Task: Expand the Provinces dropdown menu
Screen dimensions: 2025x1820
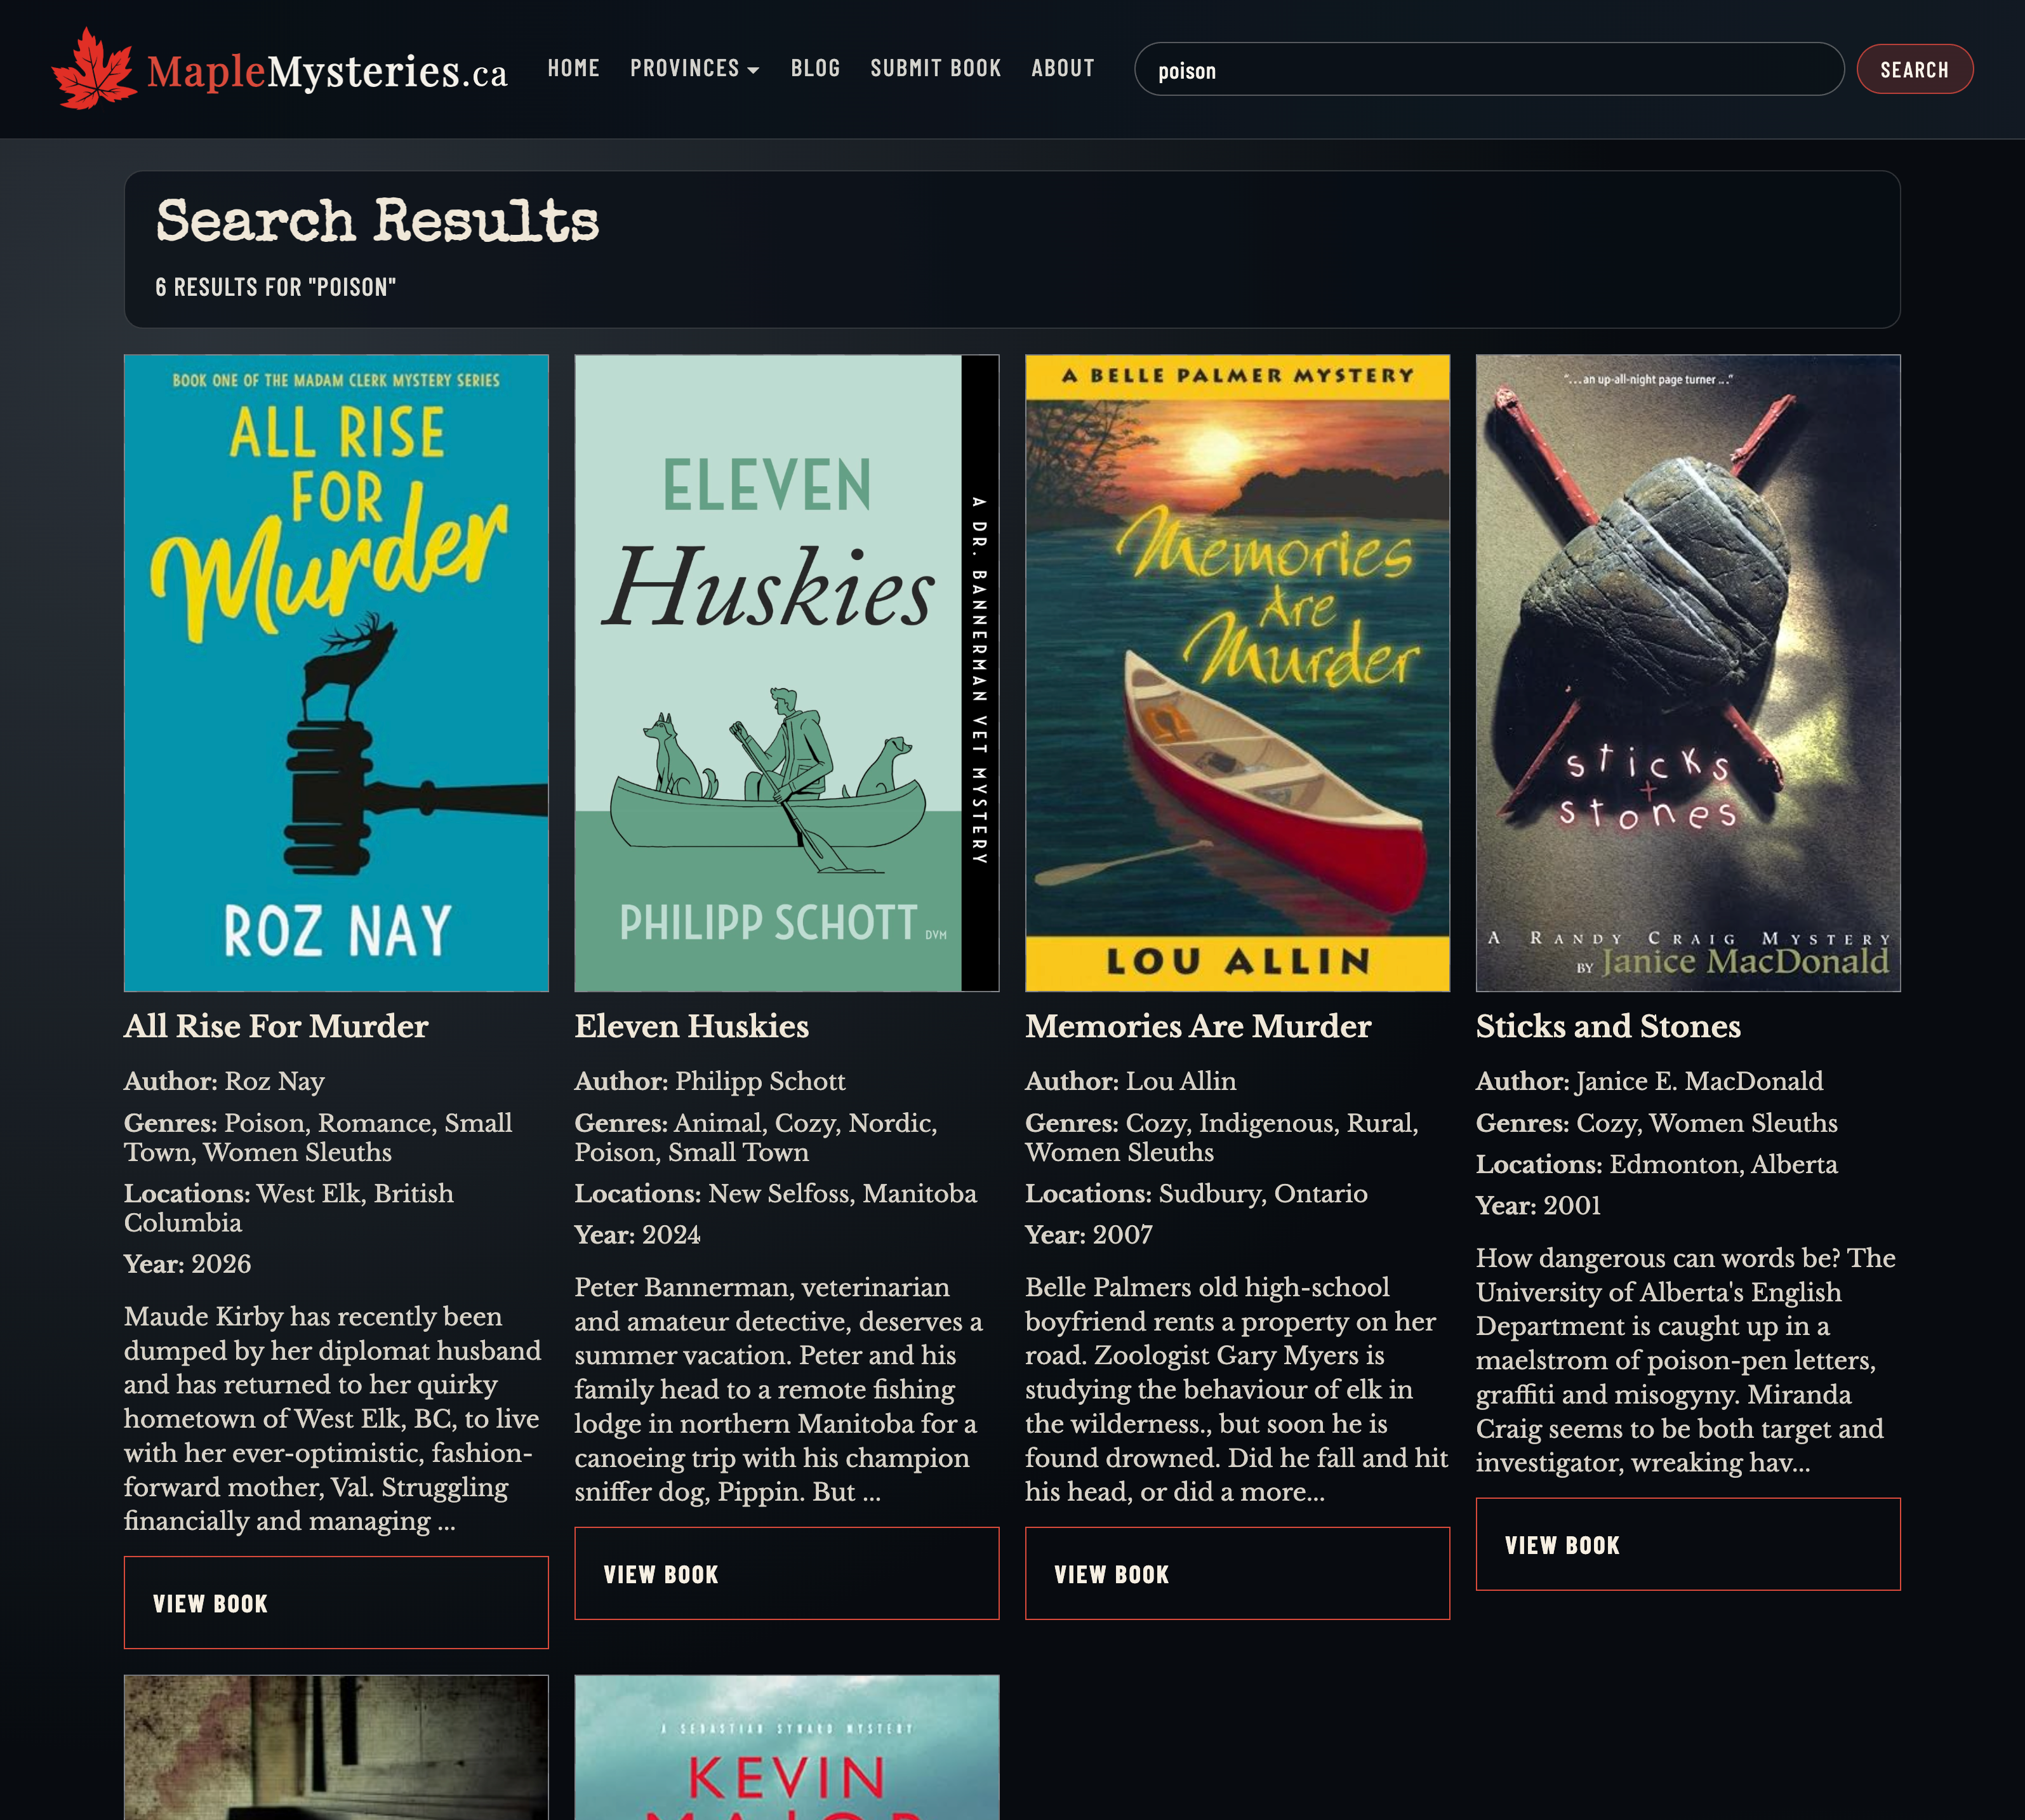Action: pos(694,68)
